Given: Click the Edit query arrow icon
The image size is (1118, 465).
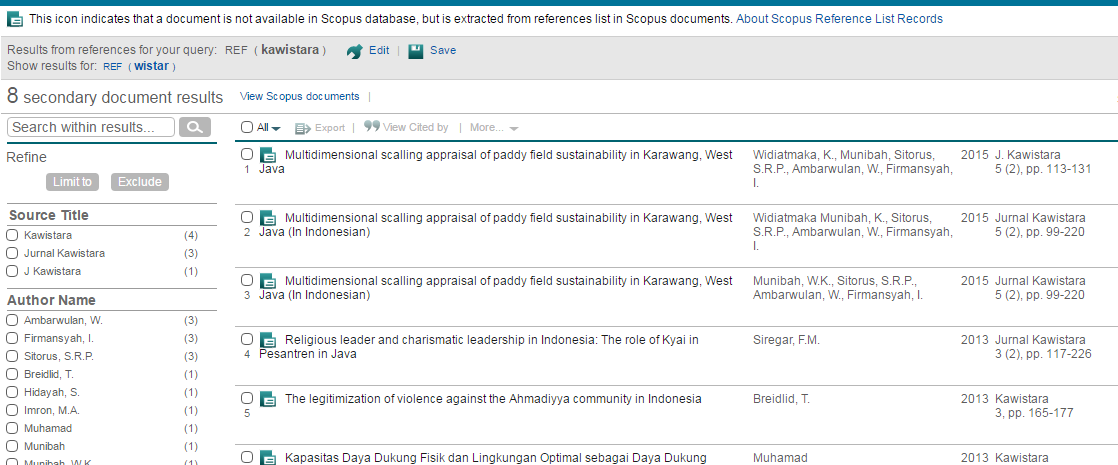Looking at the screenshot, I should [354, 52].
